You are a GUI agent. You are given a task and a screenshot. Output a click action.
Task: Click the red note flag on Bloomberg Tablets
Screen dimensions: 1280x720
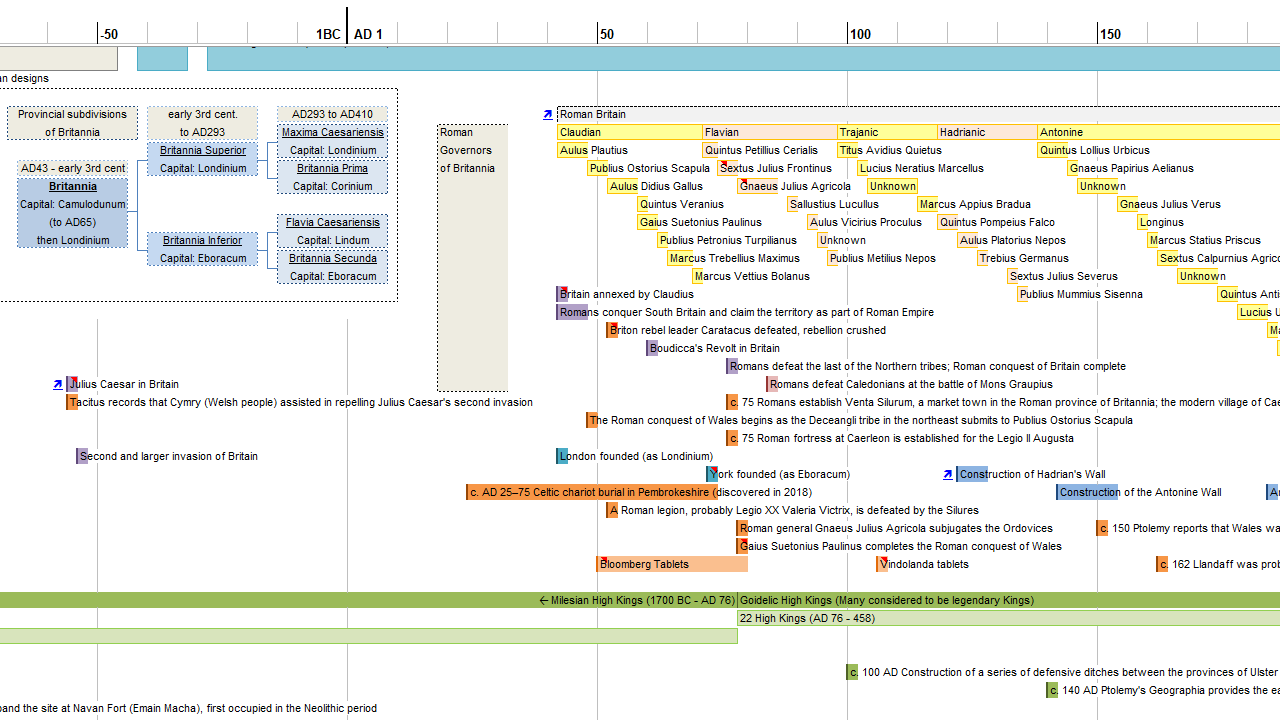[x=600, y=560]
